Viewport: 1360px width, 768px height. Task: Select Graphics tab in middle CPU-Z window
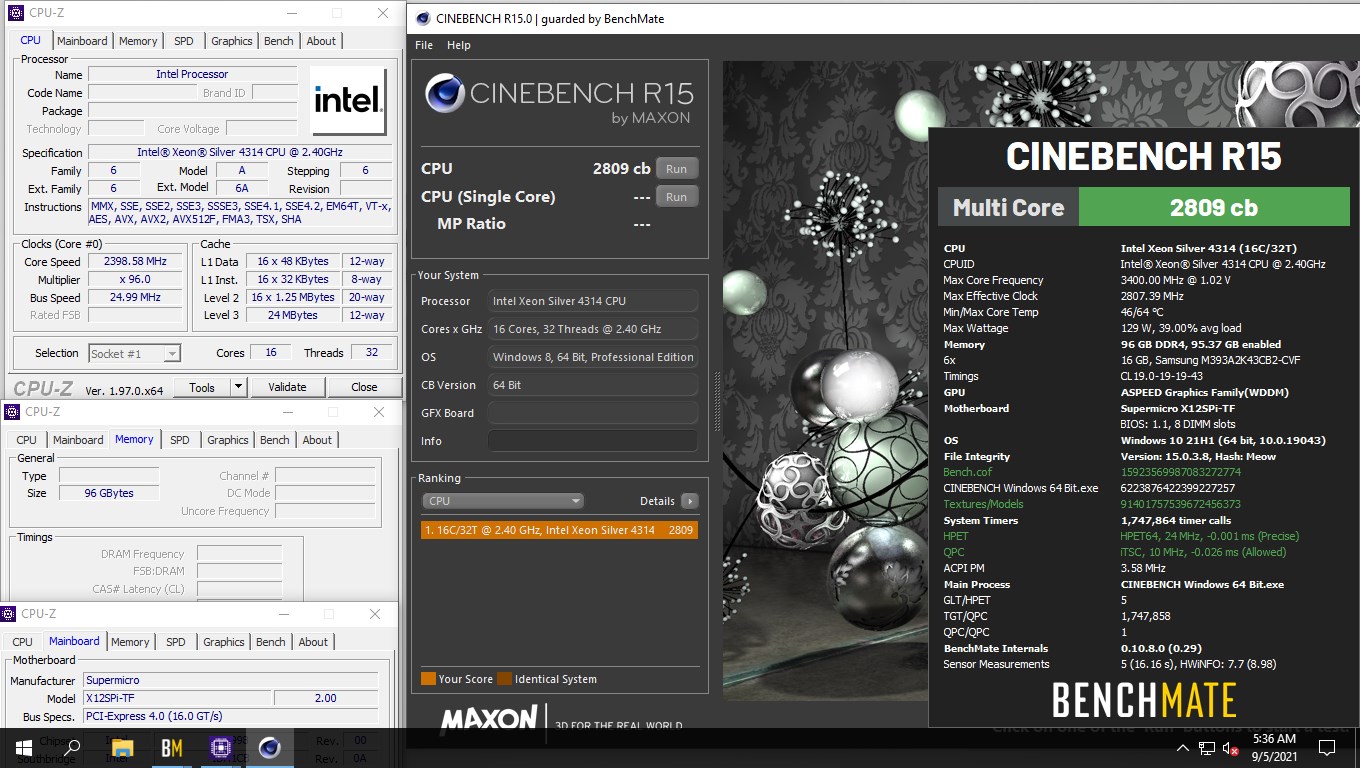(x=228, y=440)
